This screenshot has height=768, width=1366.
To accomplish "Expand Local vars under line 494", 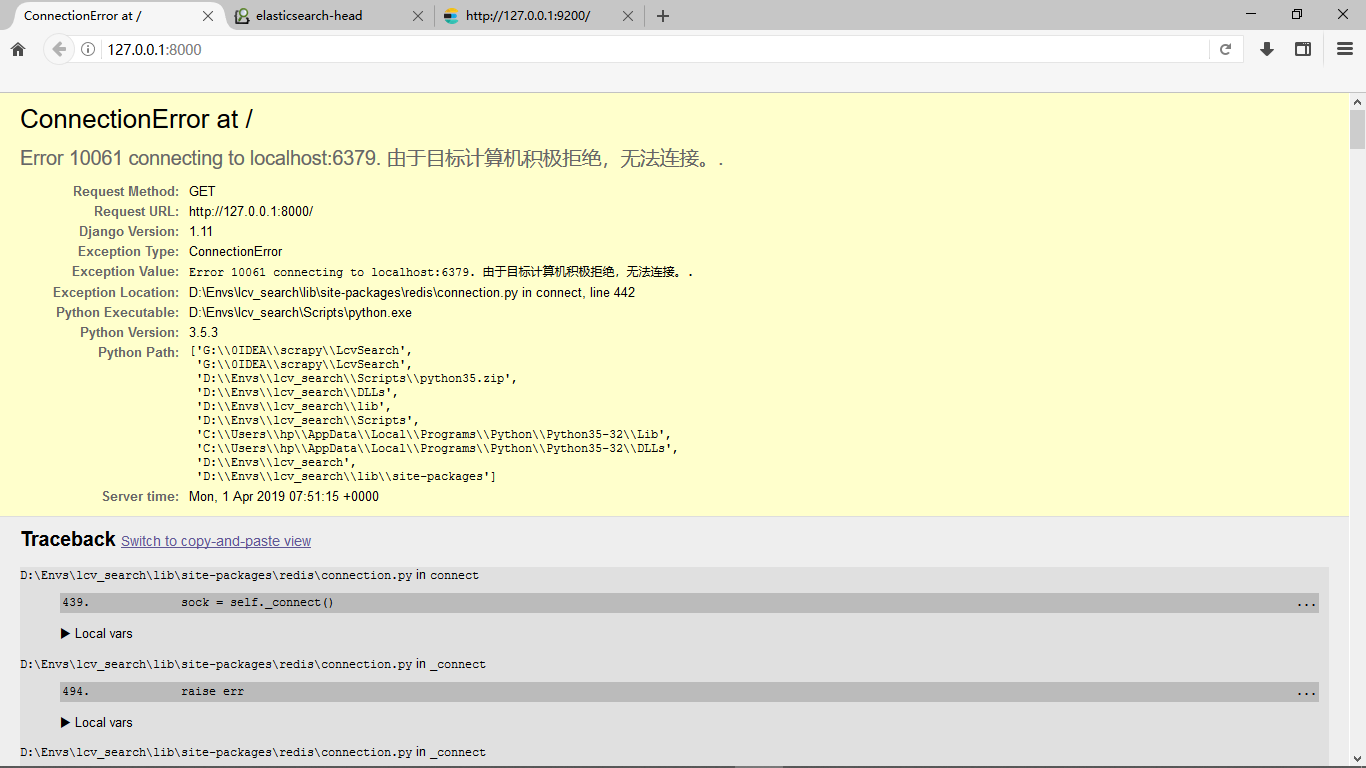I will pos(97,722).
